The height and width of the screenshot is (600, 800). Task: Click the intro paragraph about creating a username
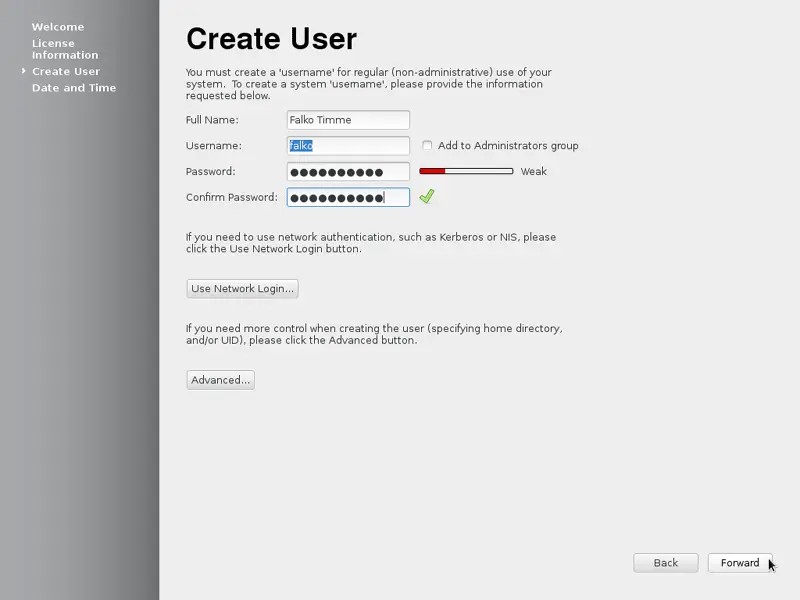[368, 84]
